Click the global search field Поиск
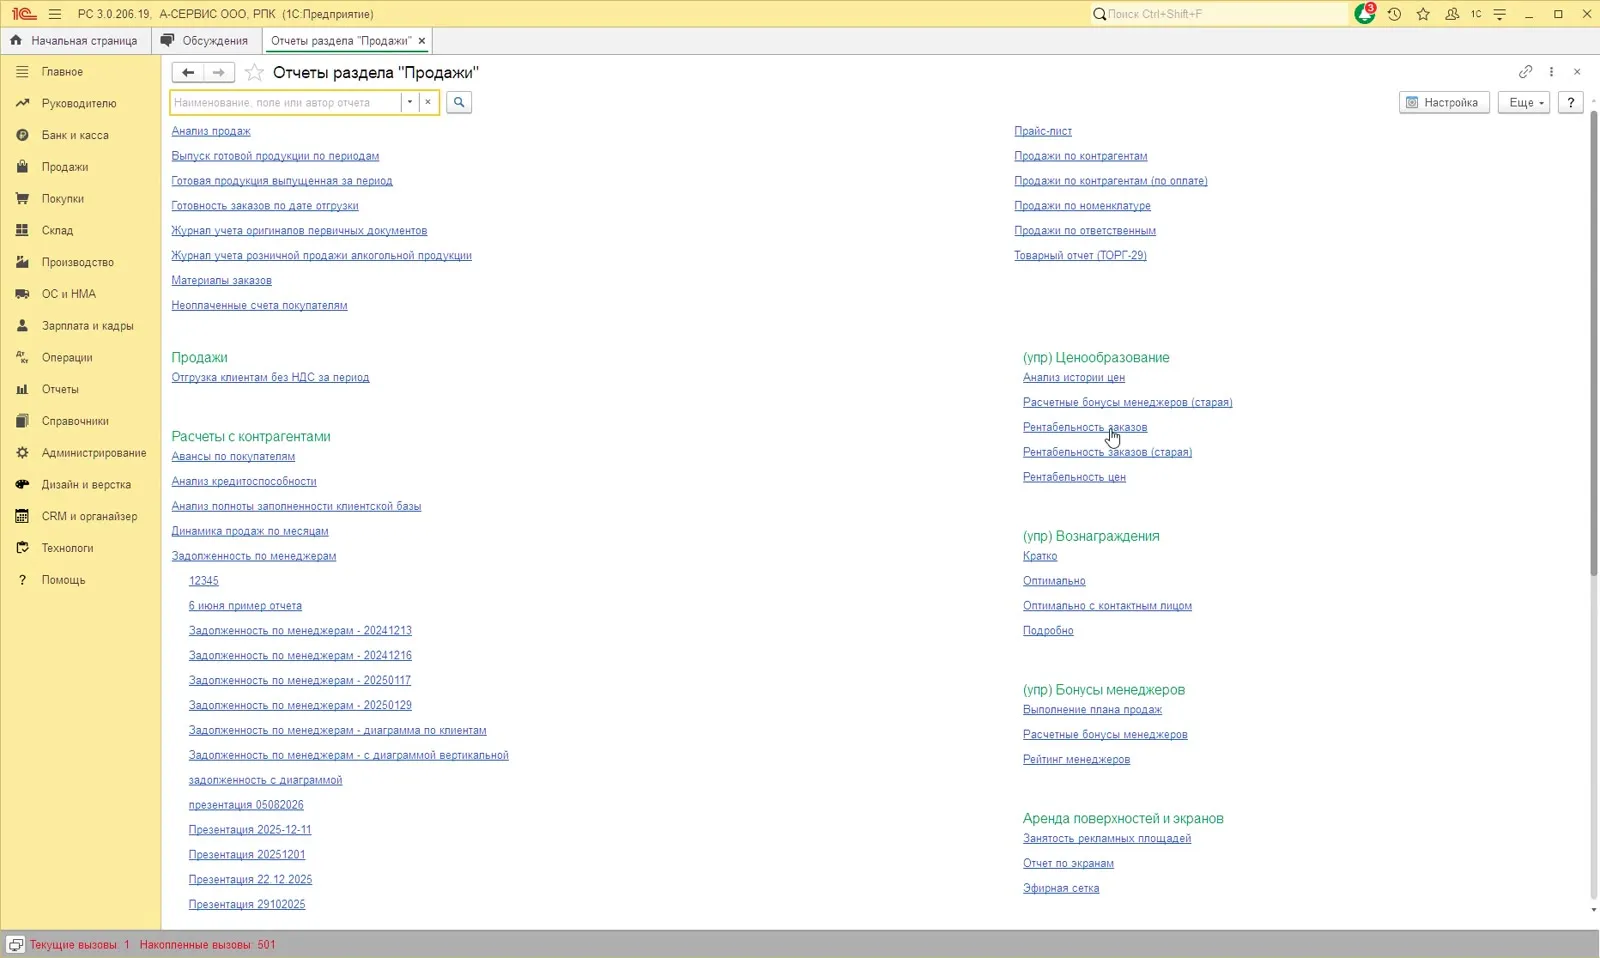1600x958 pixels. point(1220,14)
